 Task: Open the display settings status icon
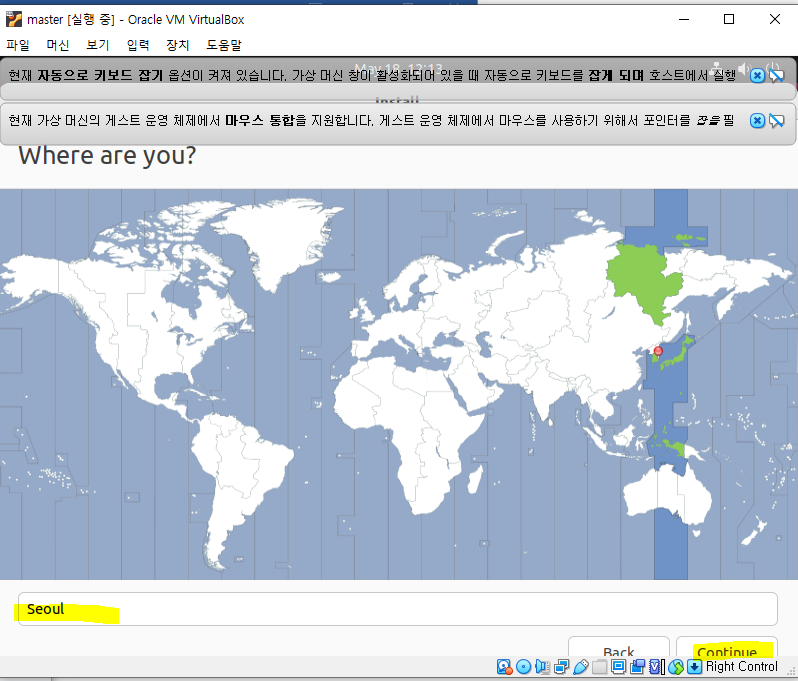(x=618, y=666)
